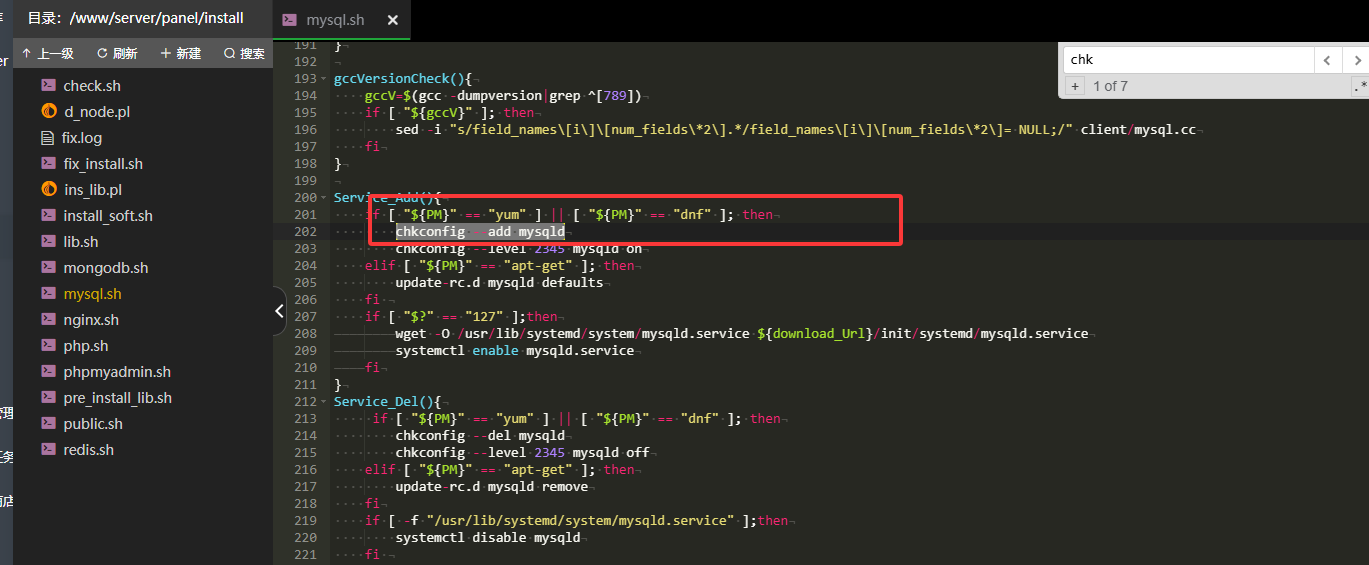Viewport: 1369px width, 565px height.
Task: Open public.sh from the list
Action: tap(92, 424)
